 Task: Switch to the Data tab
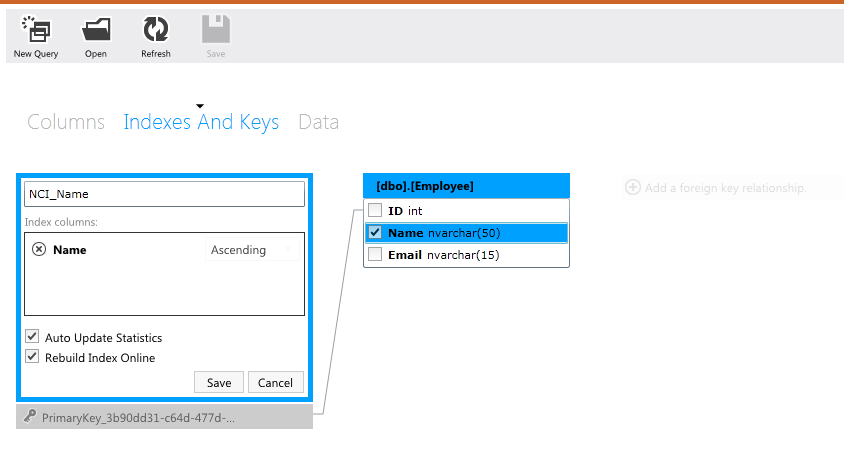click(x=318, y=122)
